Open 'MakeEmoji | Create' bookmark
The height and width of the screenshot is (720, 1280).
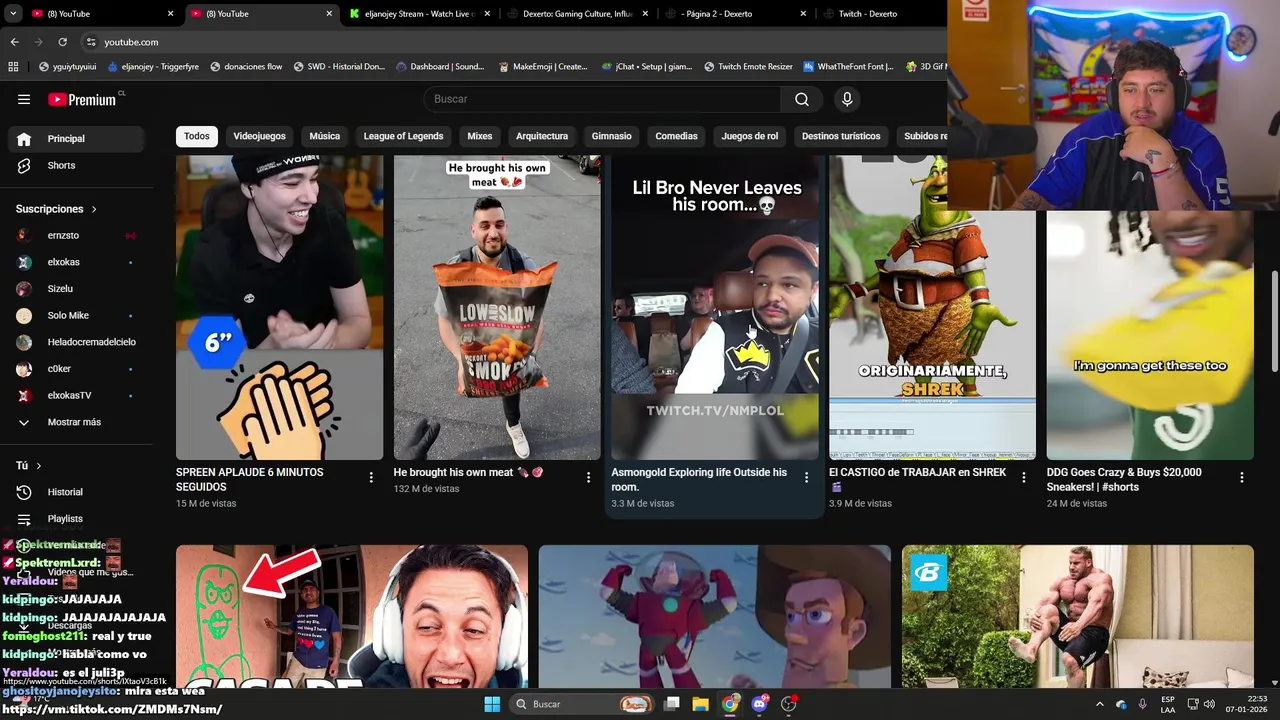click(x=542, y=67)
